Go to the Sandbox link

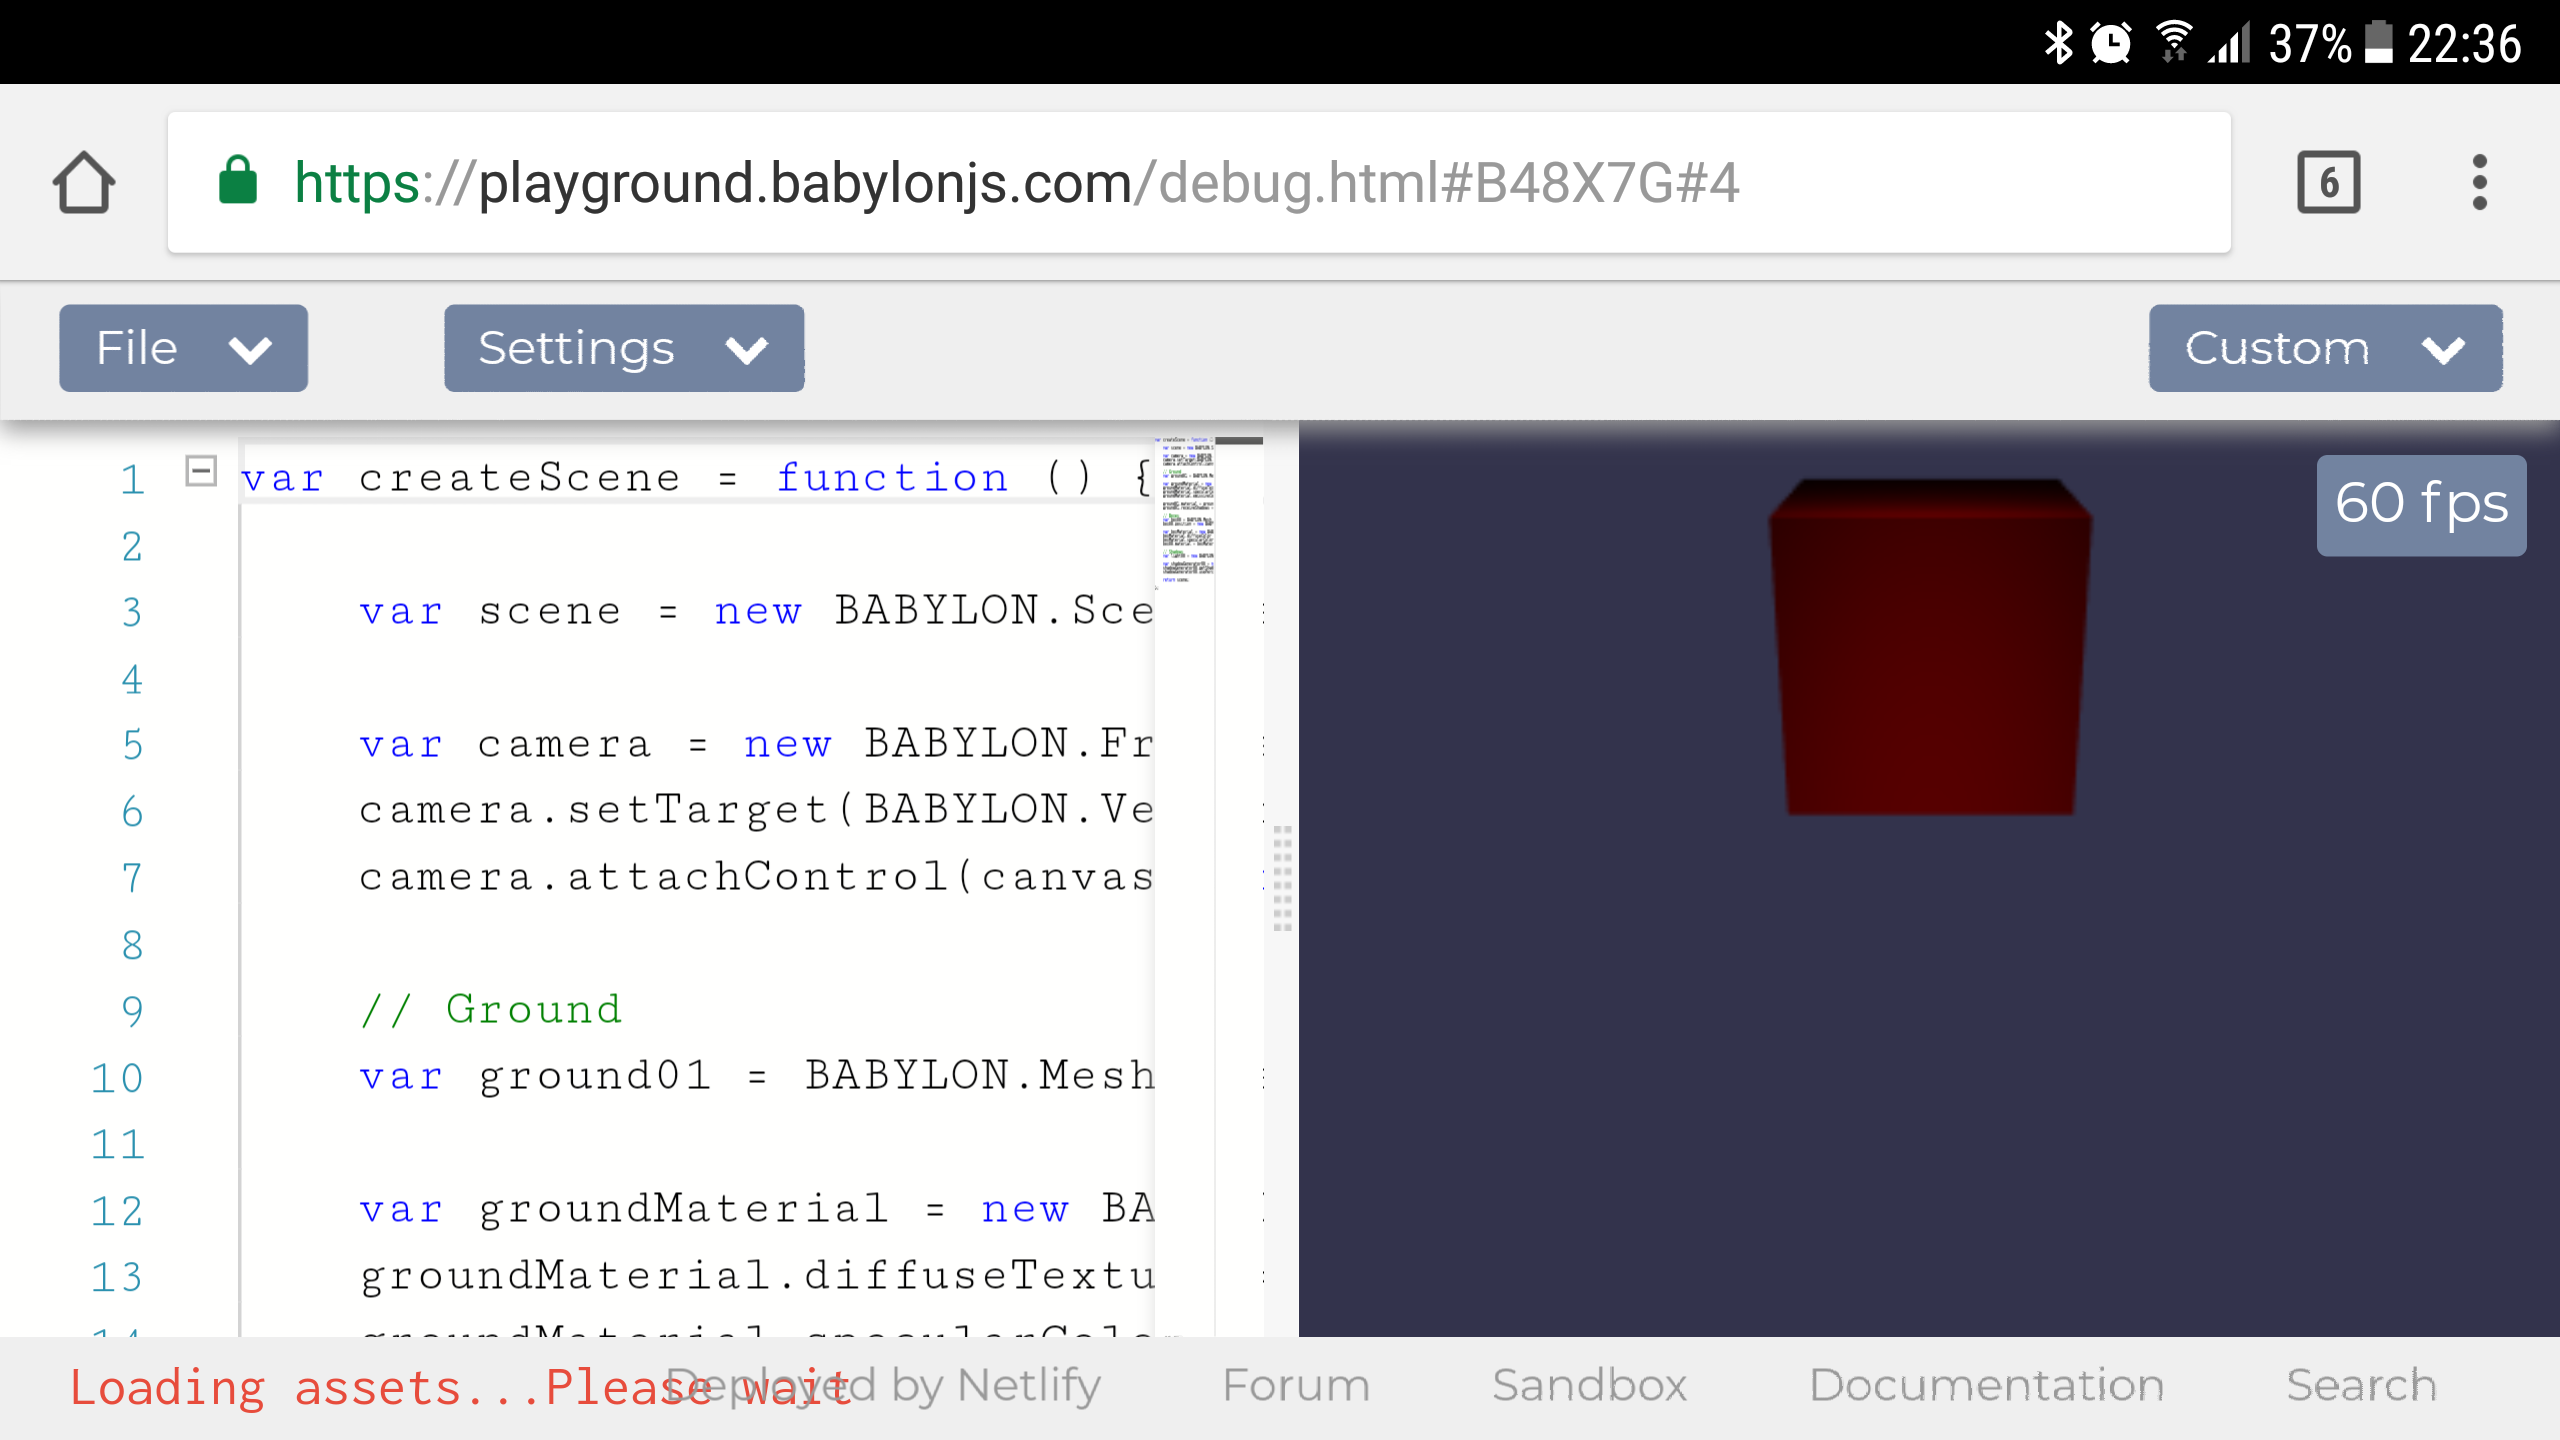(1589, 1386)
